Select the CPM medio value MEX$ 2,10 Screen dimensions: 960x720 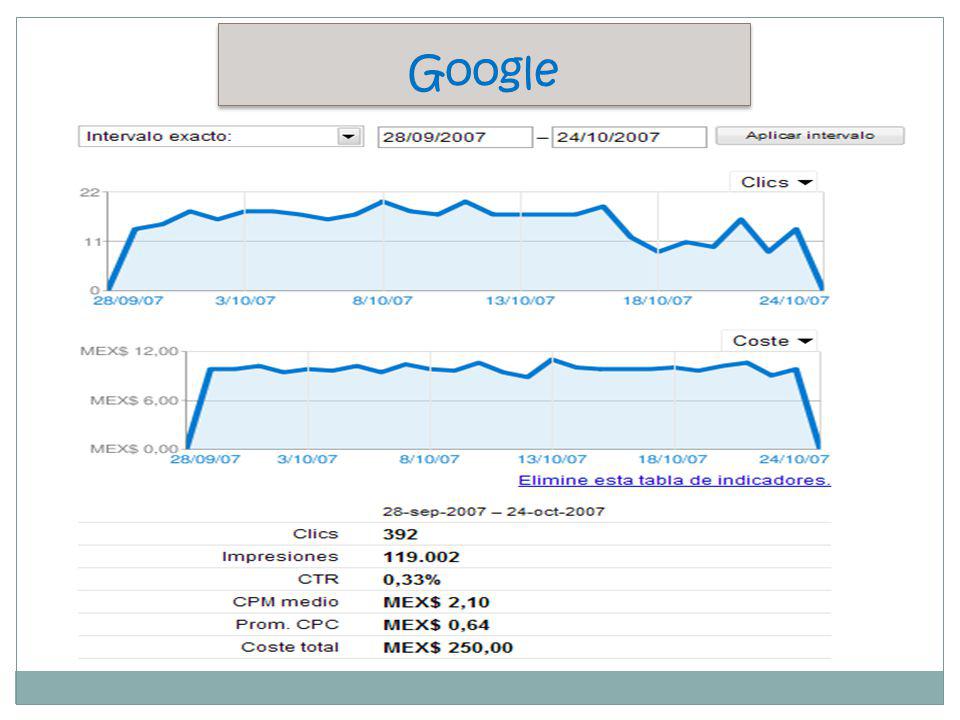click(437, 602)
